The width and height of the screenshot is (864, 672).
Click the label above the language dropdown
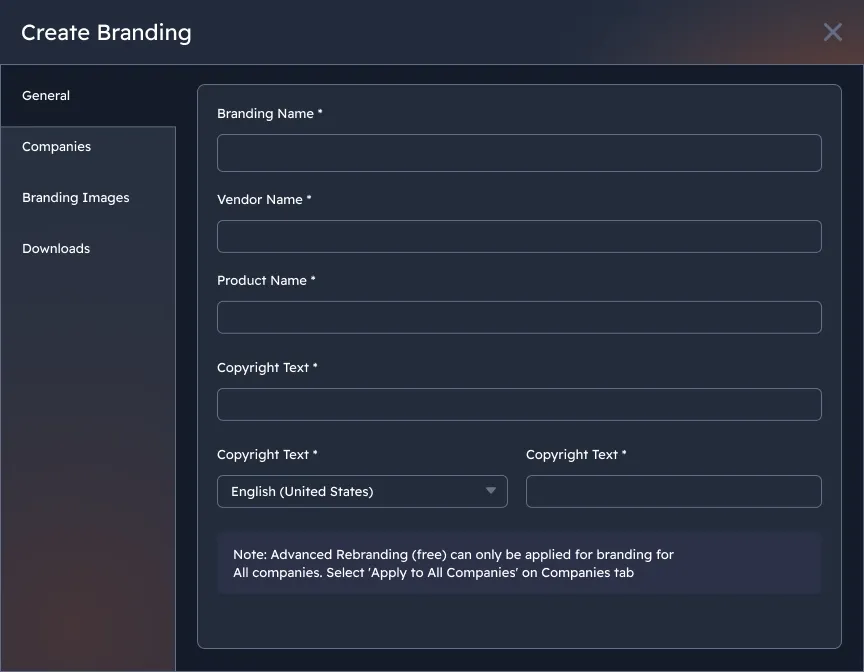tap(267, 455)
